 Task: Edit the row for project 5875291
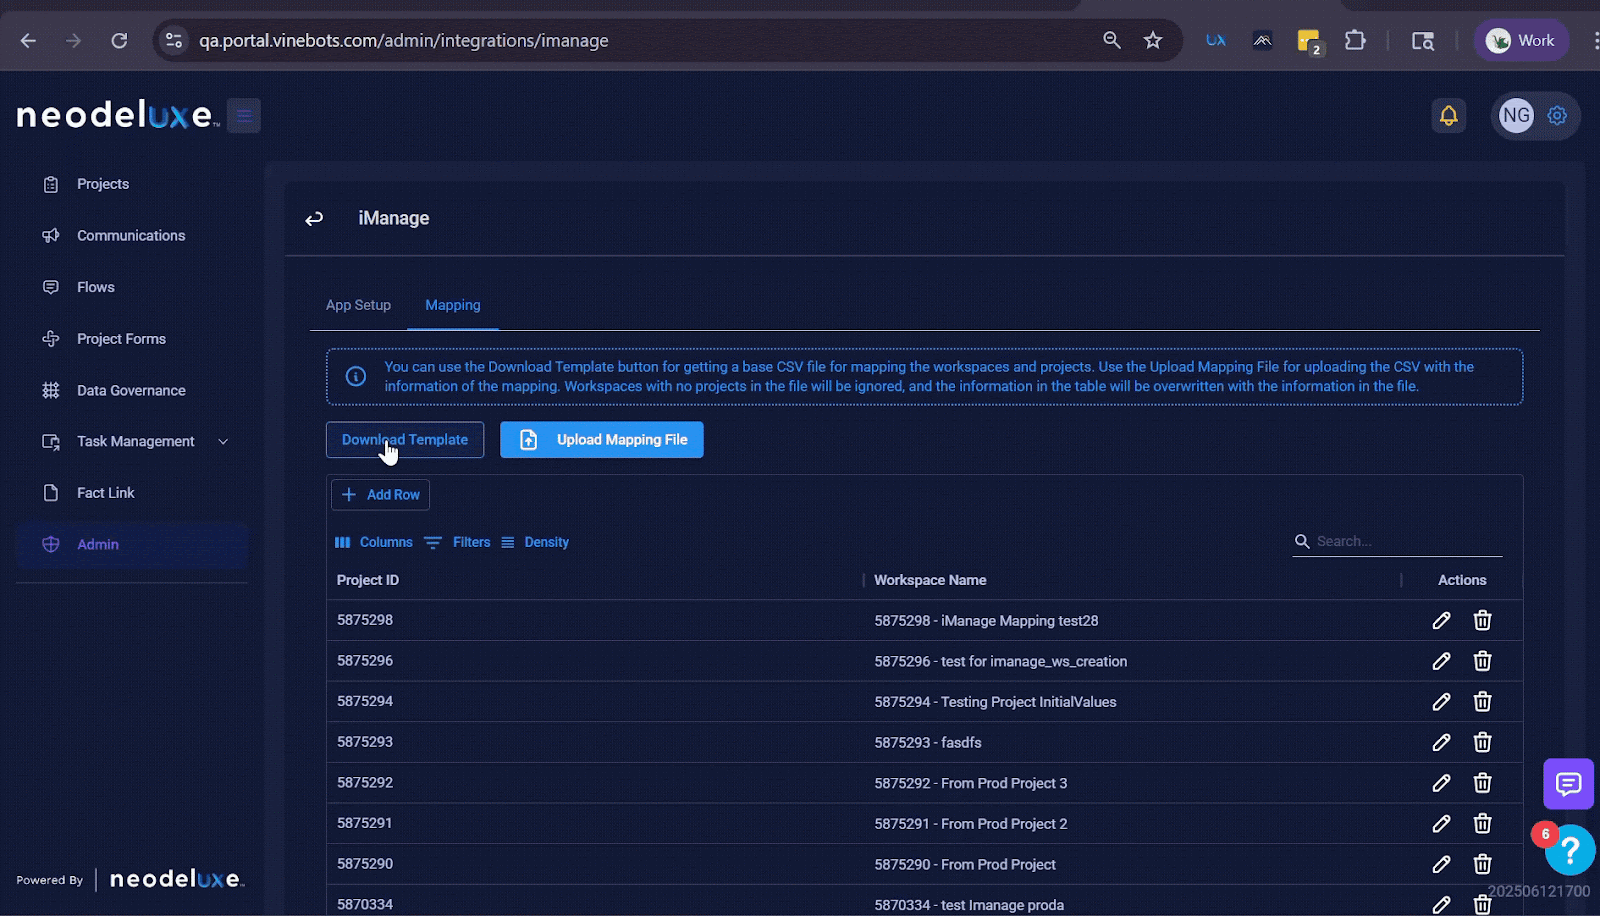point(1441,824)
